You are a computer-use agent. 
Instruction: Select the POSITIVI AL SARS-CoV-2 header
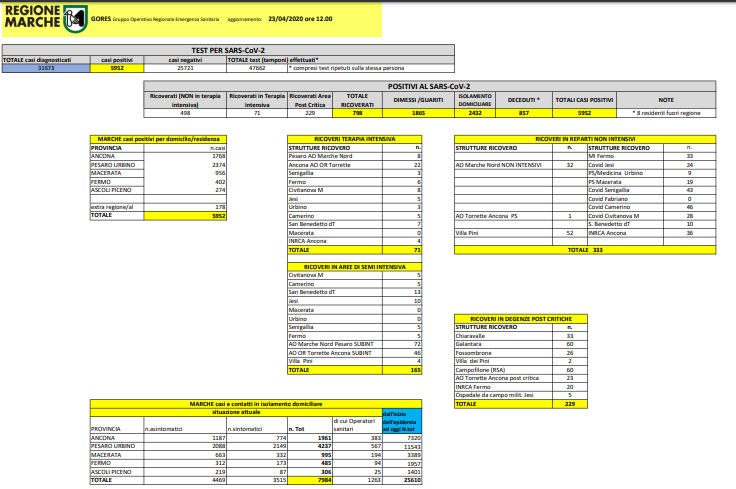tap(429, 86)
